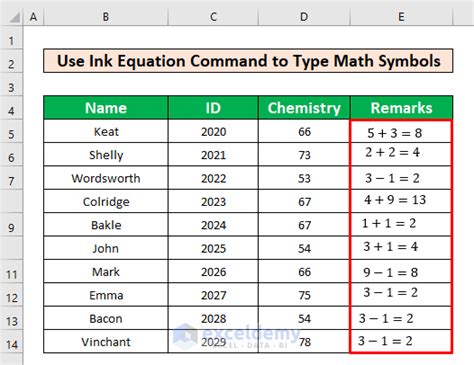Select Emma's Chemistry score 75
Viewport: 474px width, 365px height.
pos(304,295)
